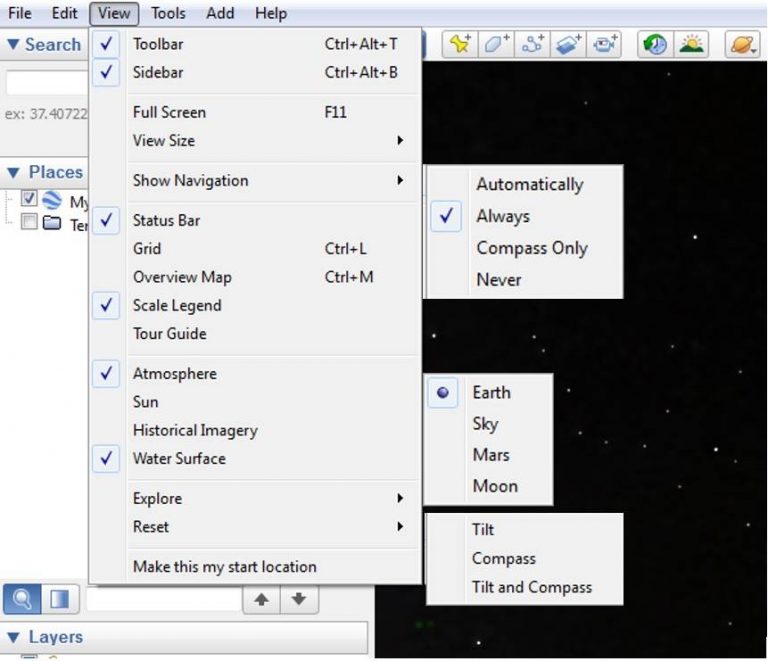This screenshot has width=768, height=661.
Task: Choose Never in navigation submenu
Action: (x=524, y=280)
